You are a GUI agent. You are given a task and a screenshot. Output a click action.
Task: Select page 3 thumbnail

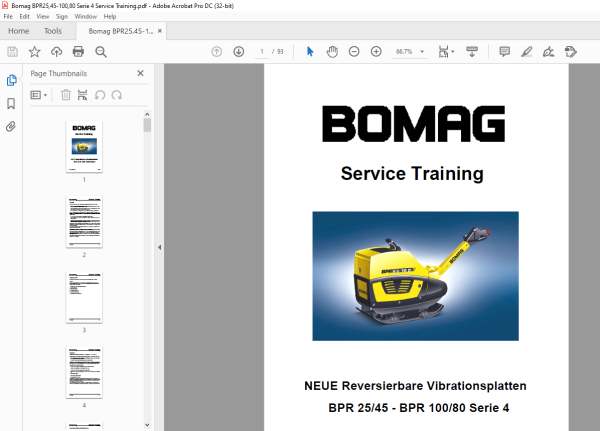84,297
